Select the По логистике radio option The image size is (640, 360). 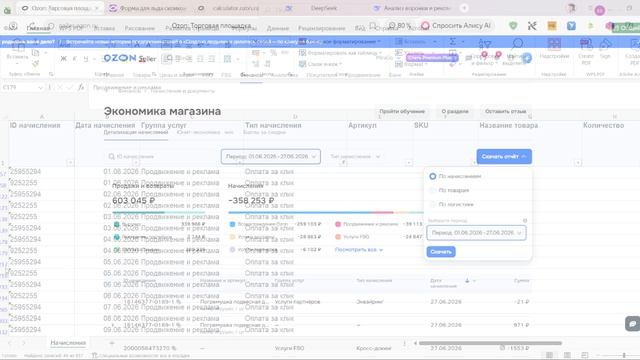(433, 204)
